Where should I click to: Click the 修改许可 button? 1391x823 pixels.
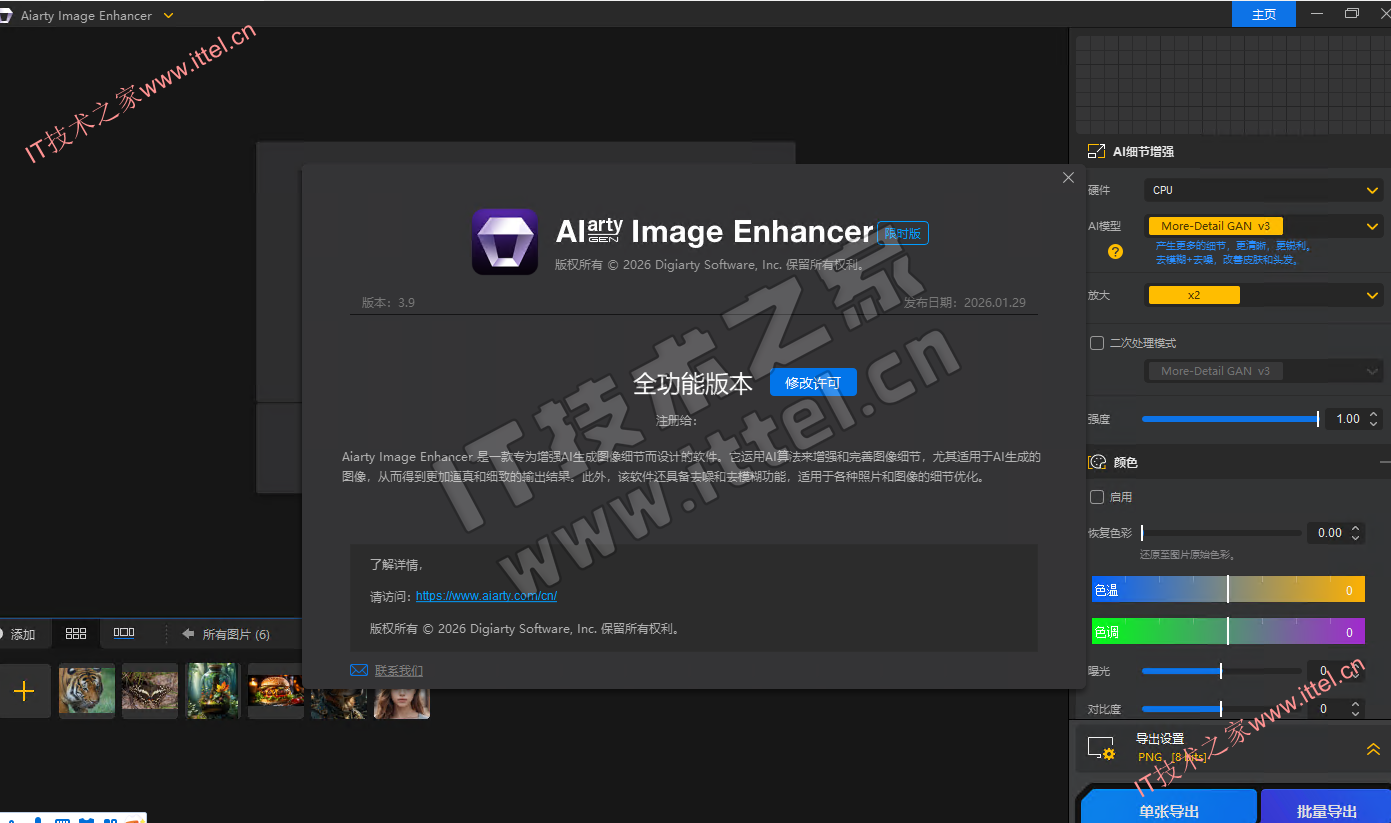coord(813,383)
